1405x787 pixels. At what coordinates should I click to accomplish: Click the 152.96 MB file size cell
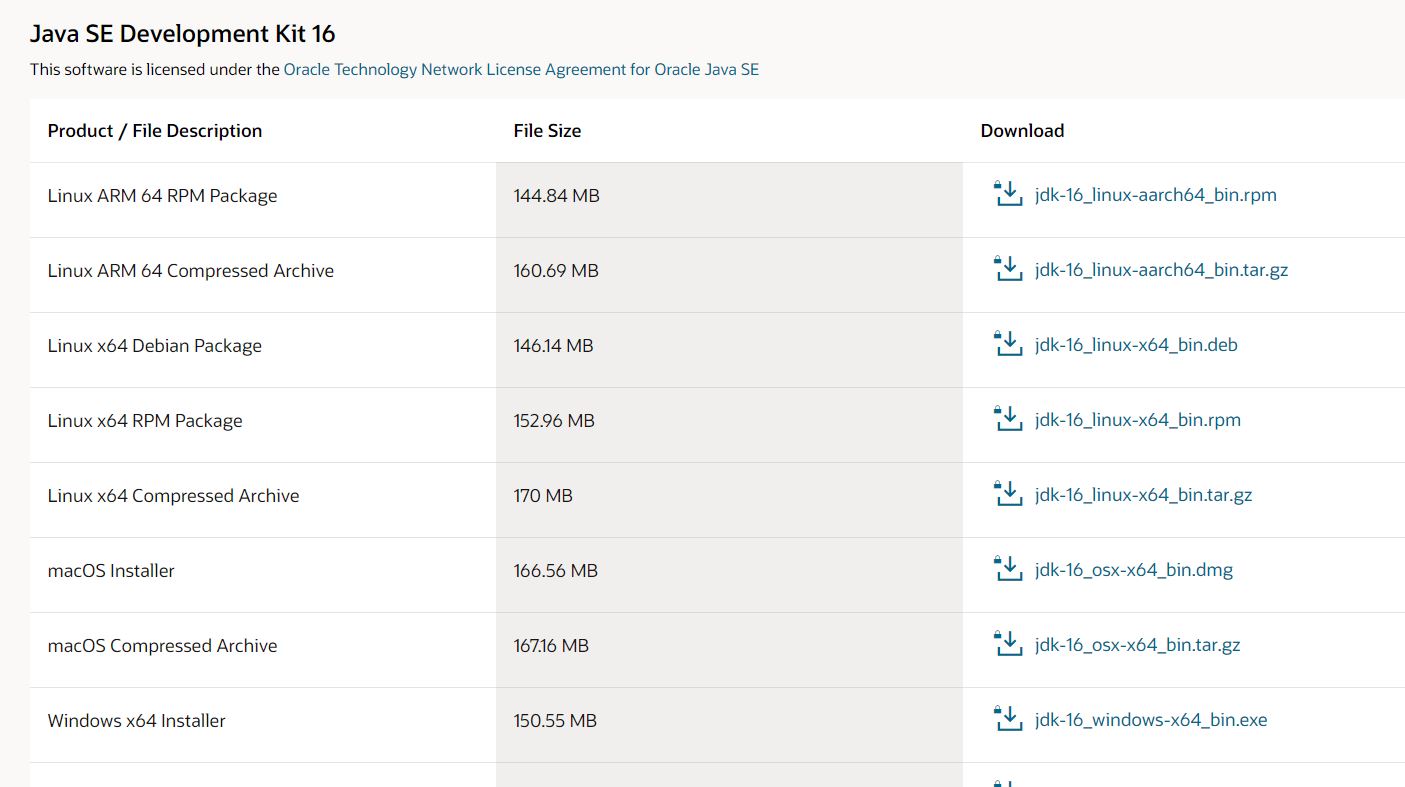(x=729, y=425)
